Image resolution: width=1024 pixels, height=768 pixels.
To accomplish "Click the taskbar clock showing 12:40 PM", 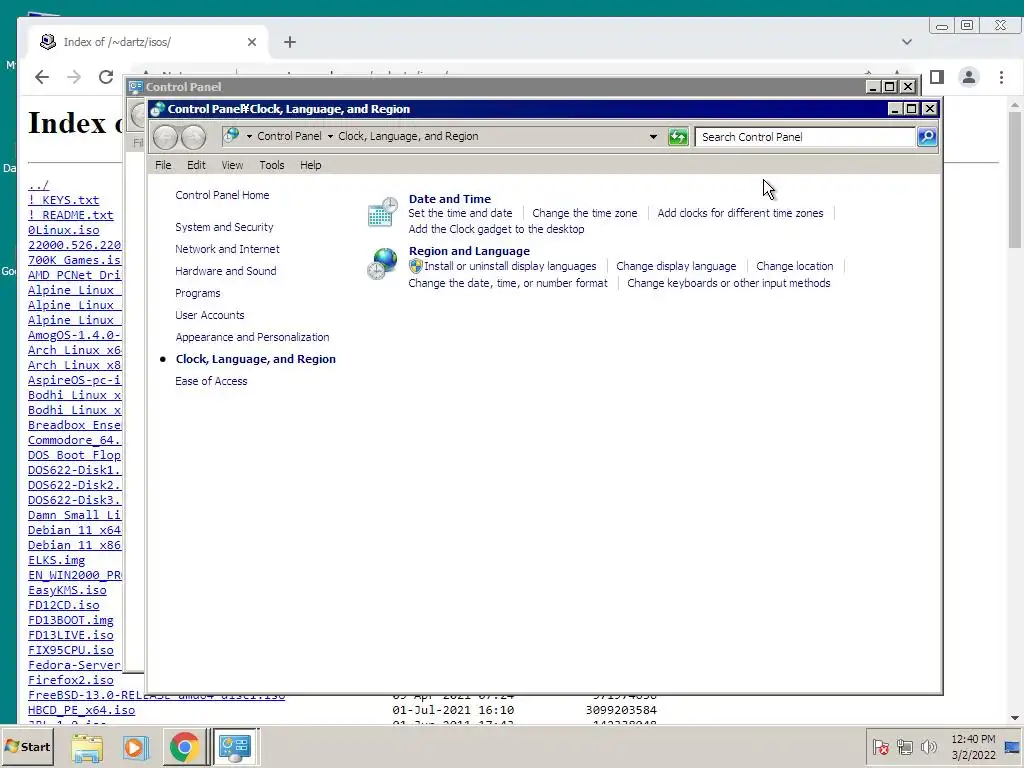I will 973,747.
